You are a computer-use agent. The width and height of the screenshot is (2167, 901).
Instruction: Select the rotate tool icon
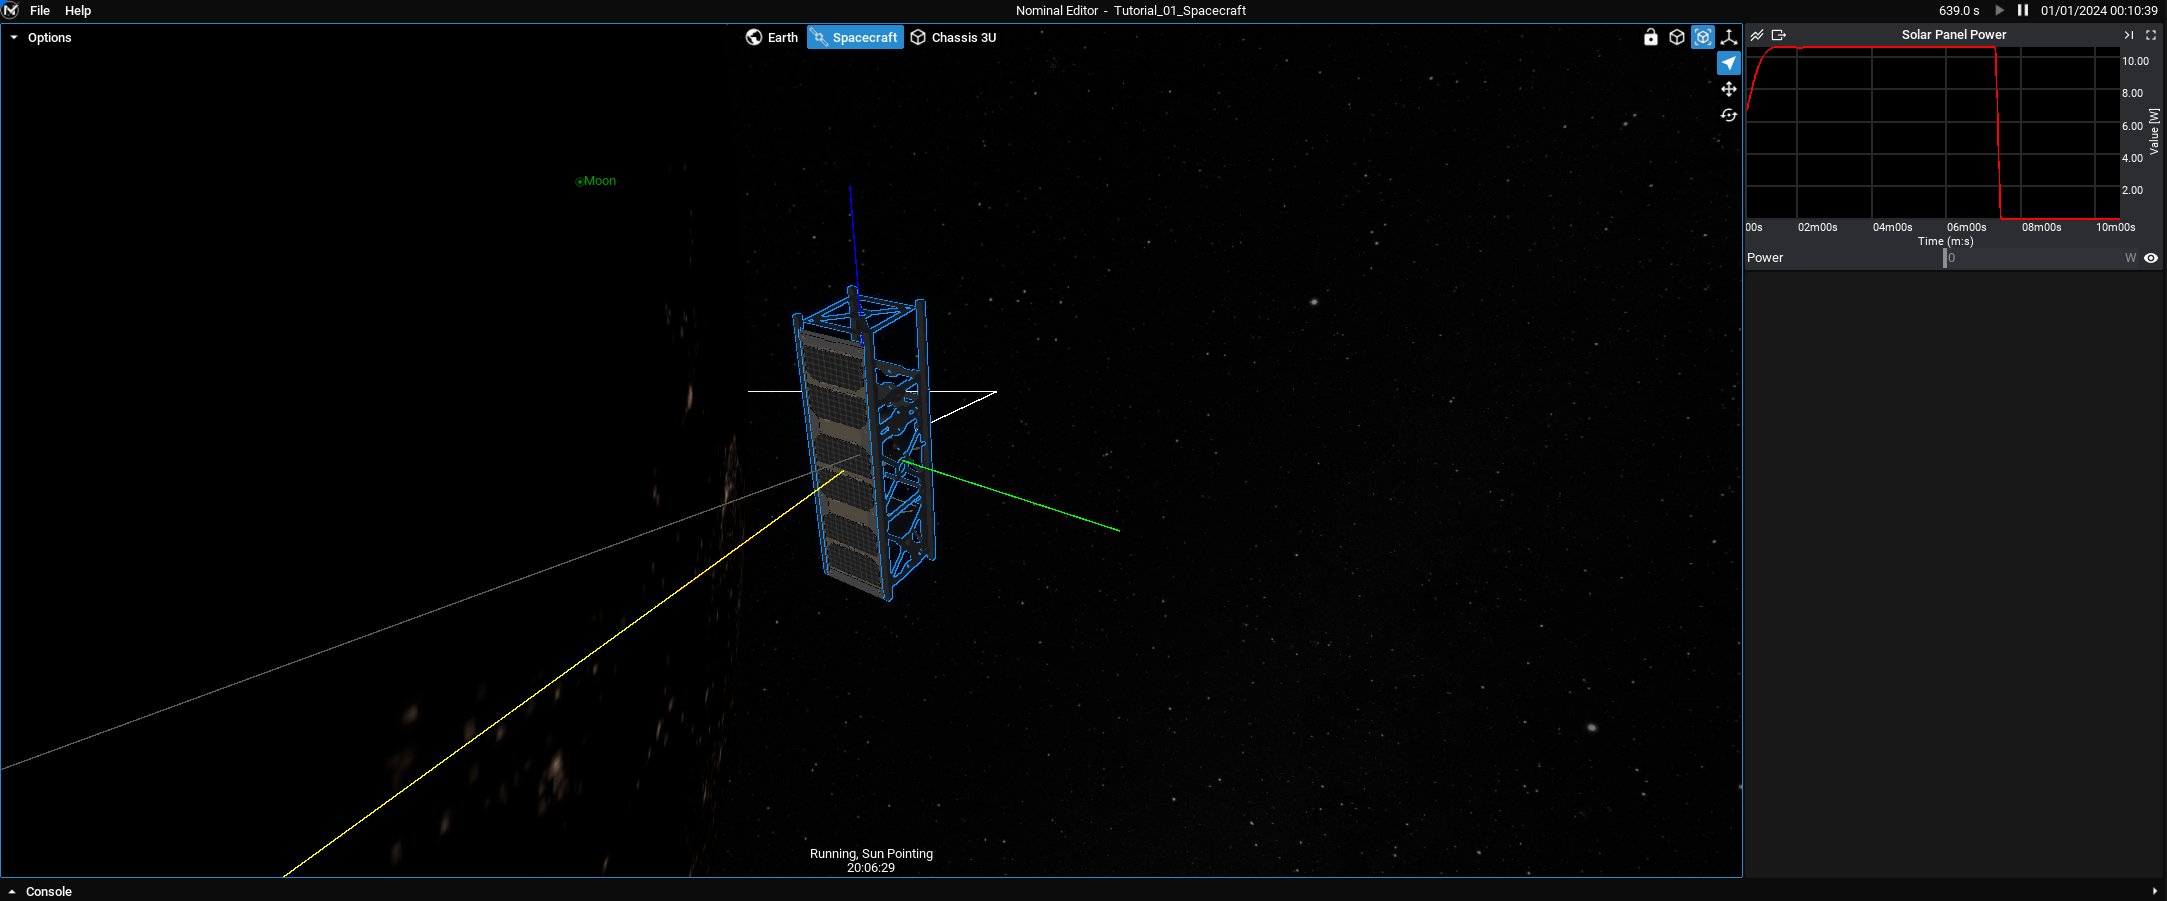pos(1729,115)
